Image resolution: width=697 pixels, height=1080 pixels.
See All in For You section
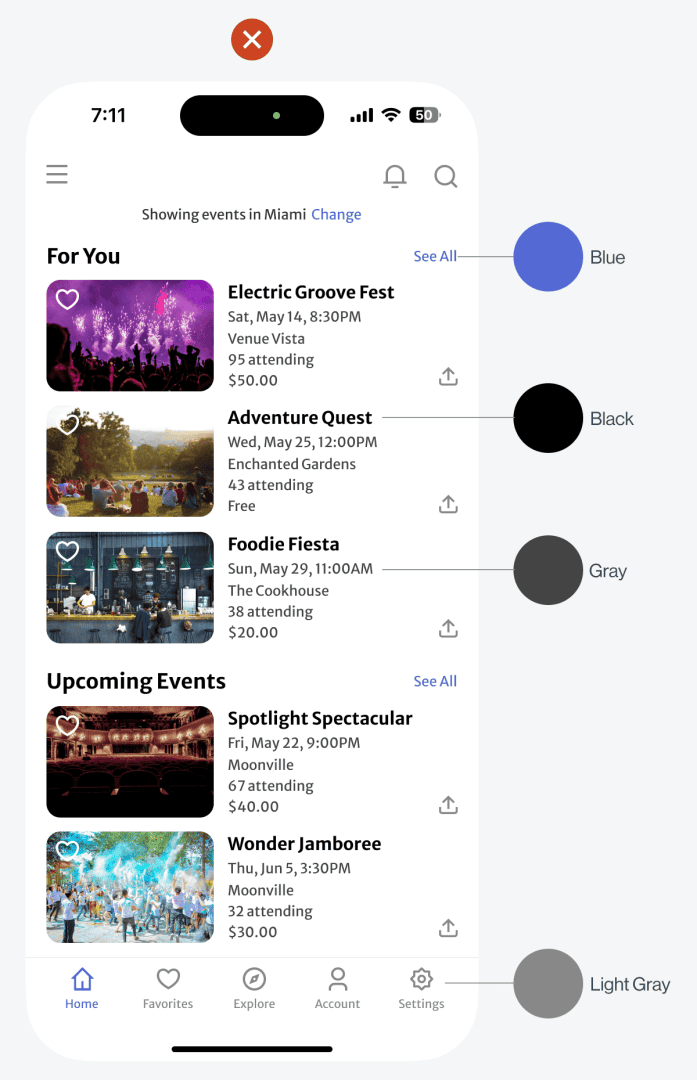click(435, 256)
